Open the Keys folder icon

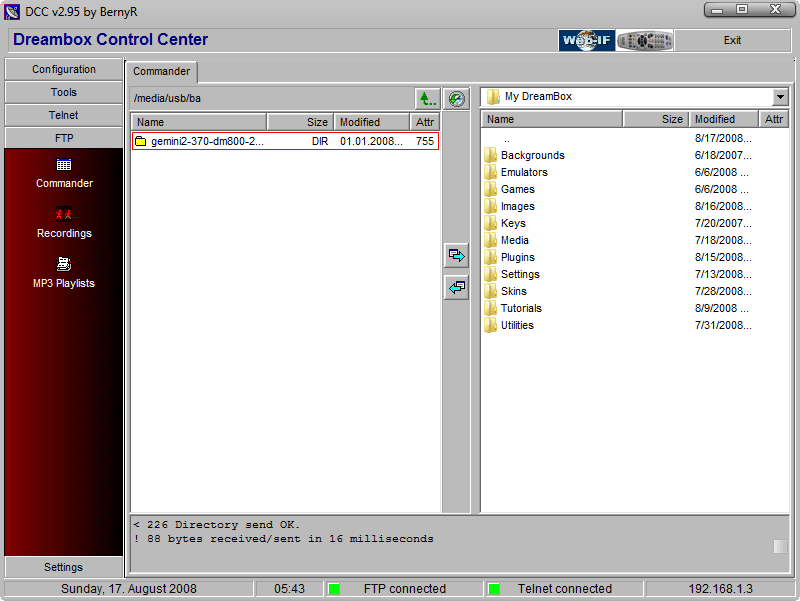pyautogui.click(x=491, y=223)
